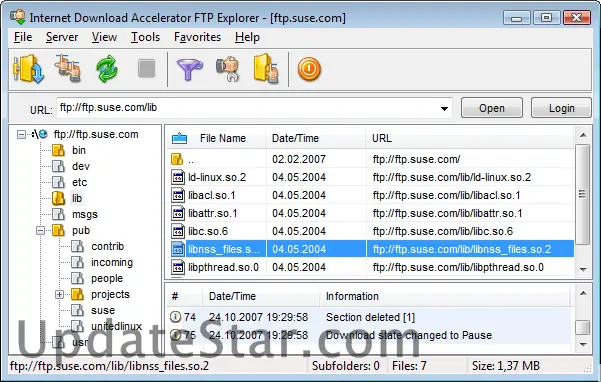Click the 02.02.2007 date cell
This screenshot has height=382, width=601.
click(299, 159)
